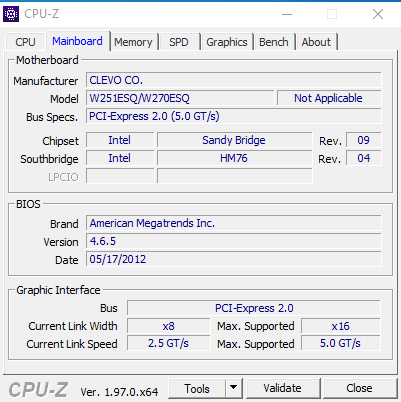The image size is (401, 402).
Task: Open the SPD tab
Action: [x=179, y=42]
